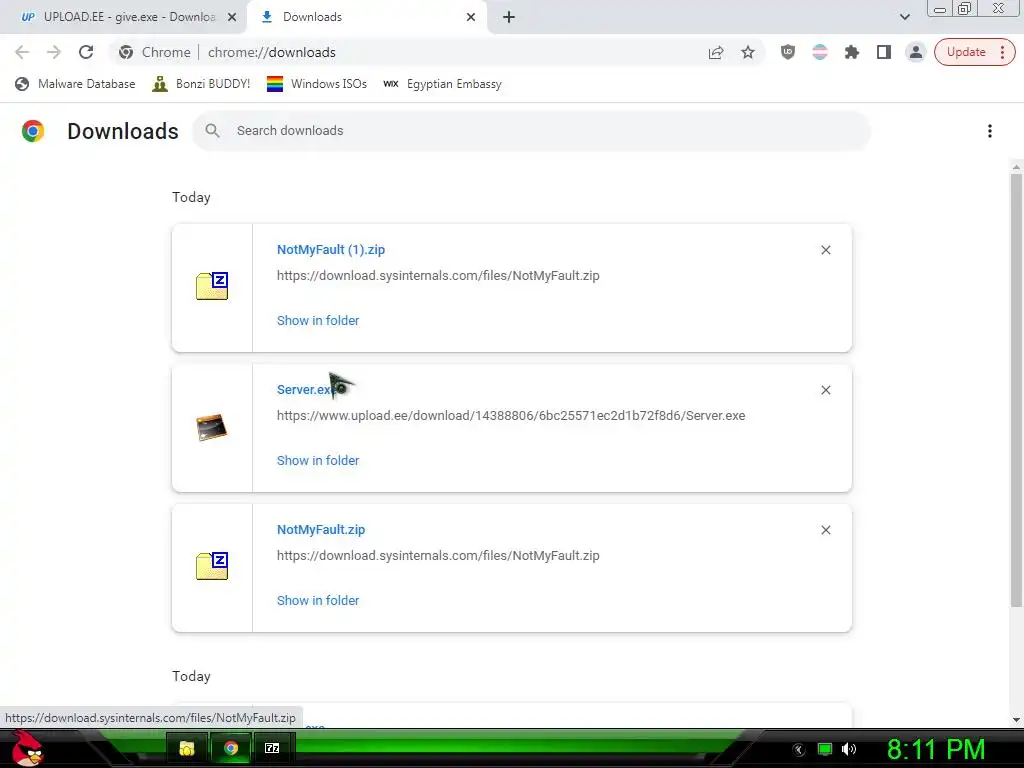The width and height of the screenshot is (1024, 768).
Task: Remove NotMyFault (1).zip from the list
Action: tap(825, 250)
